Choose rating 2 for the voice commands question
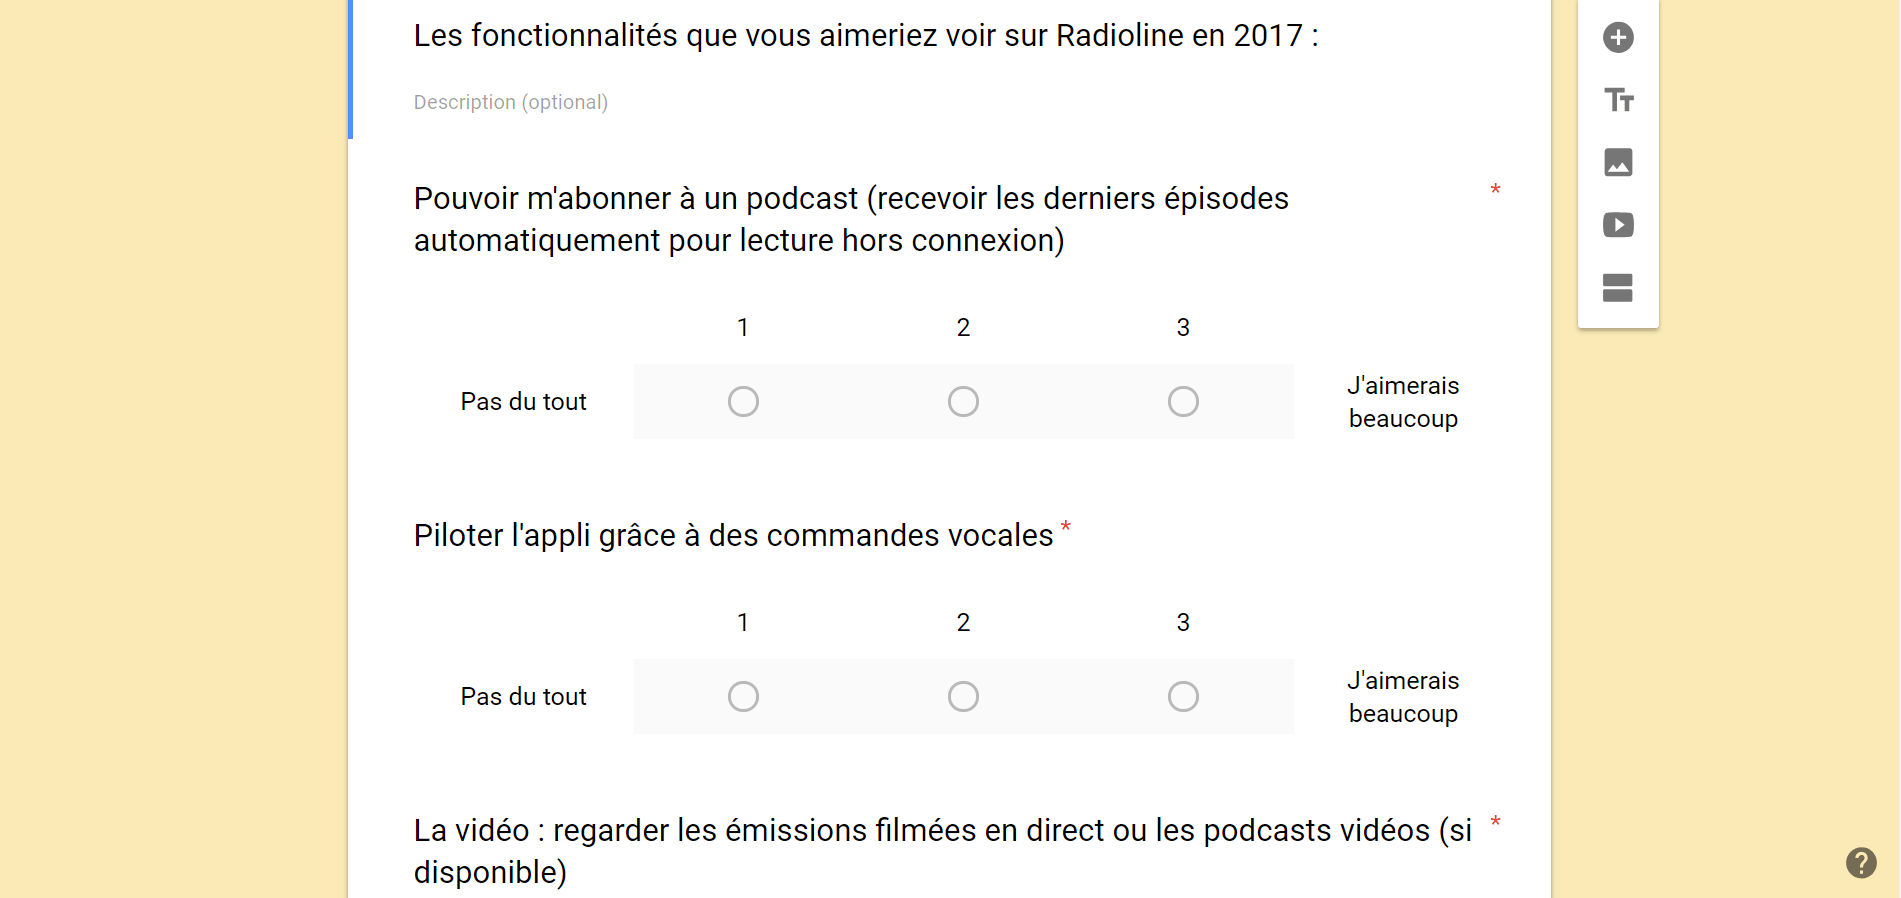1901x898 pixels. click(963, 696)
